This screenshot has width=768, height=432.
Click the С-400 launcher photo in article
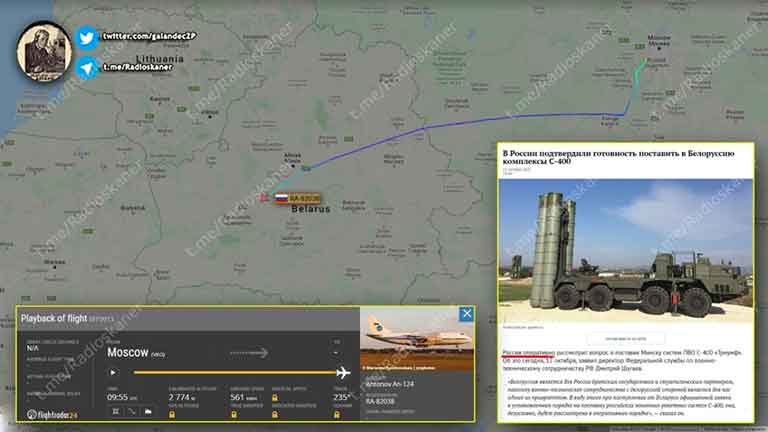pyautogui.click(x=626, y=250)
